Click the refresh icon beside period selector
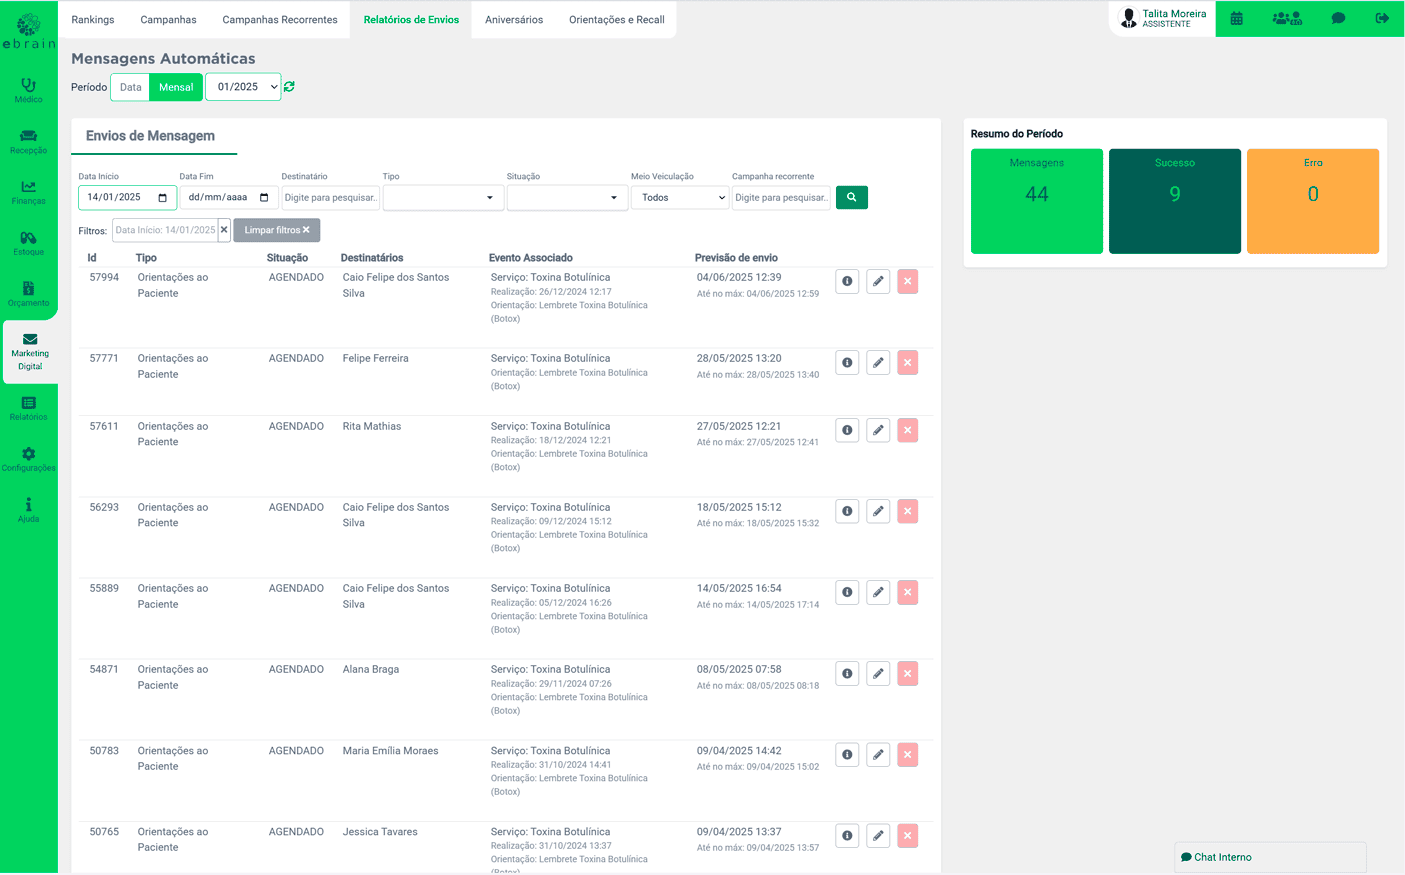1405x875 pixels. [289, 87]
